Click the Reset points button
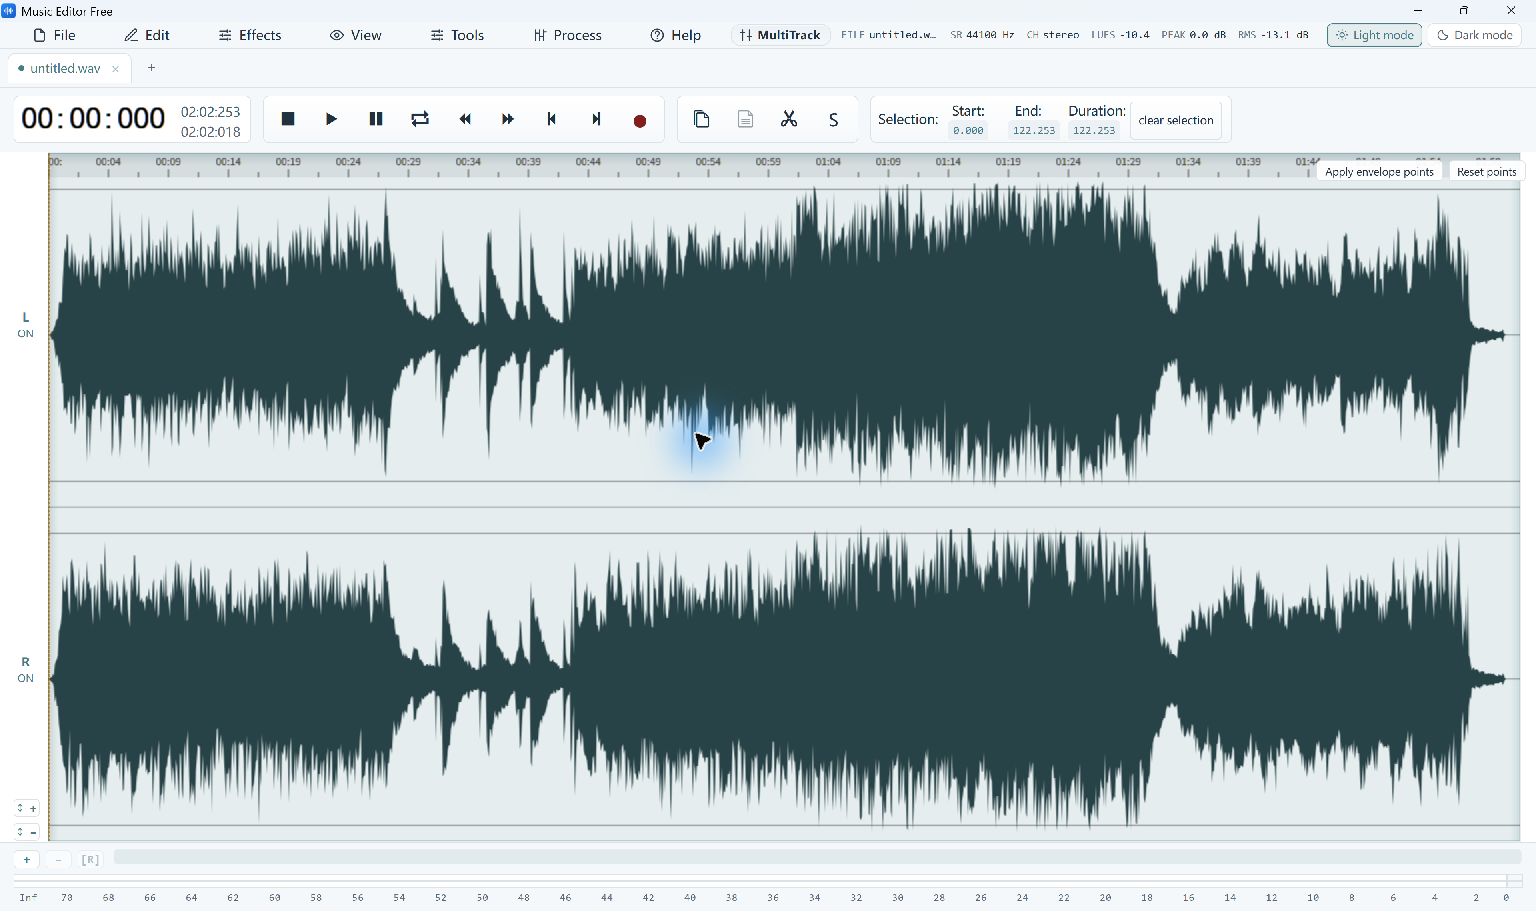 pyautogui.click(x=1486, y=172)
